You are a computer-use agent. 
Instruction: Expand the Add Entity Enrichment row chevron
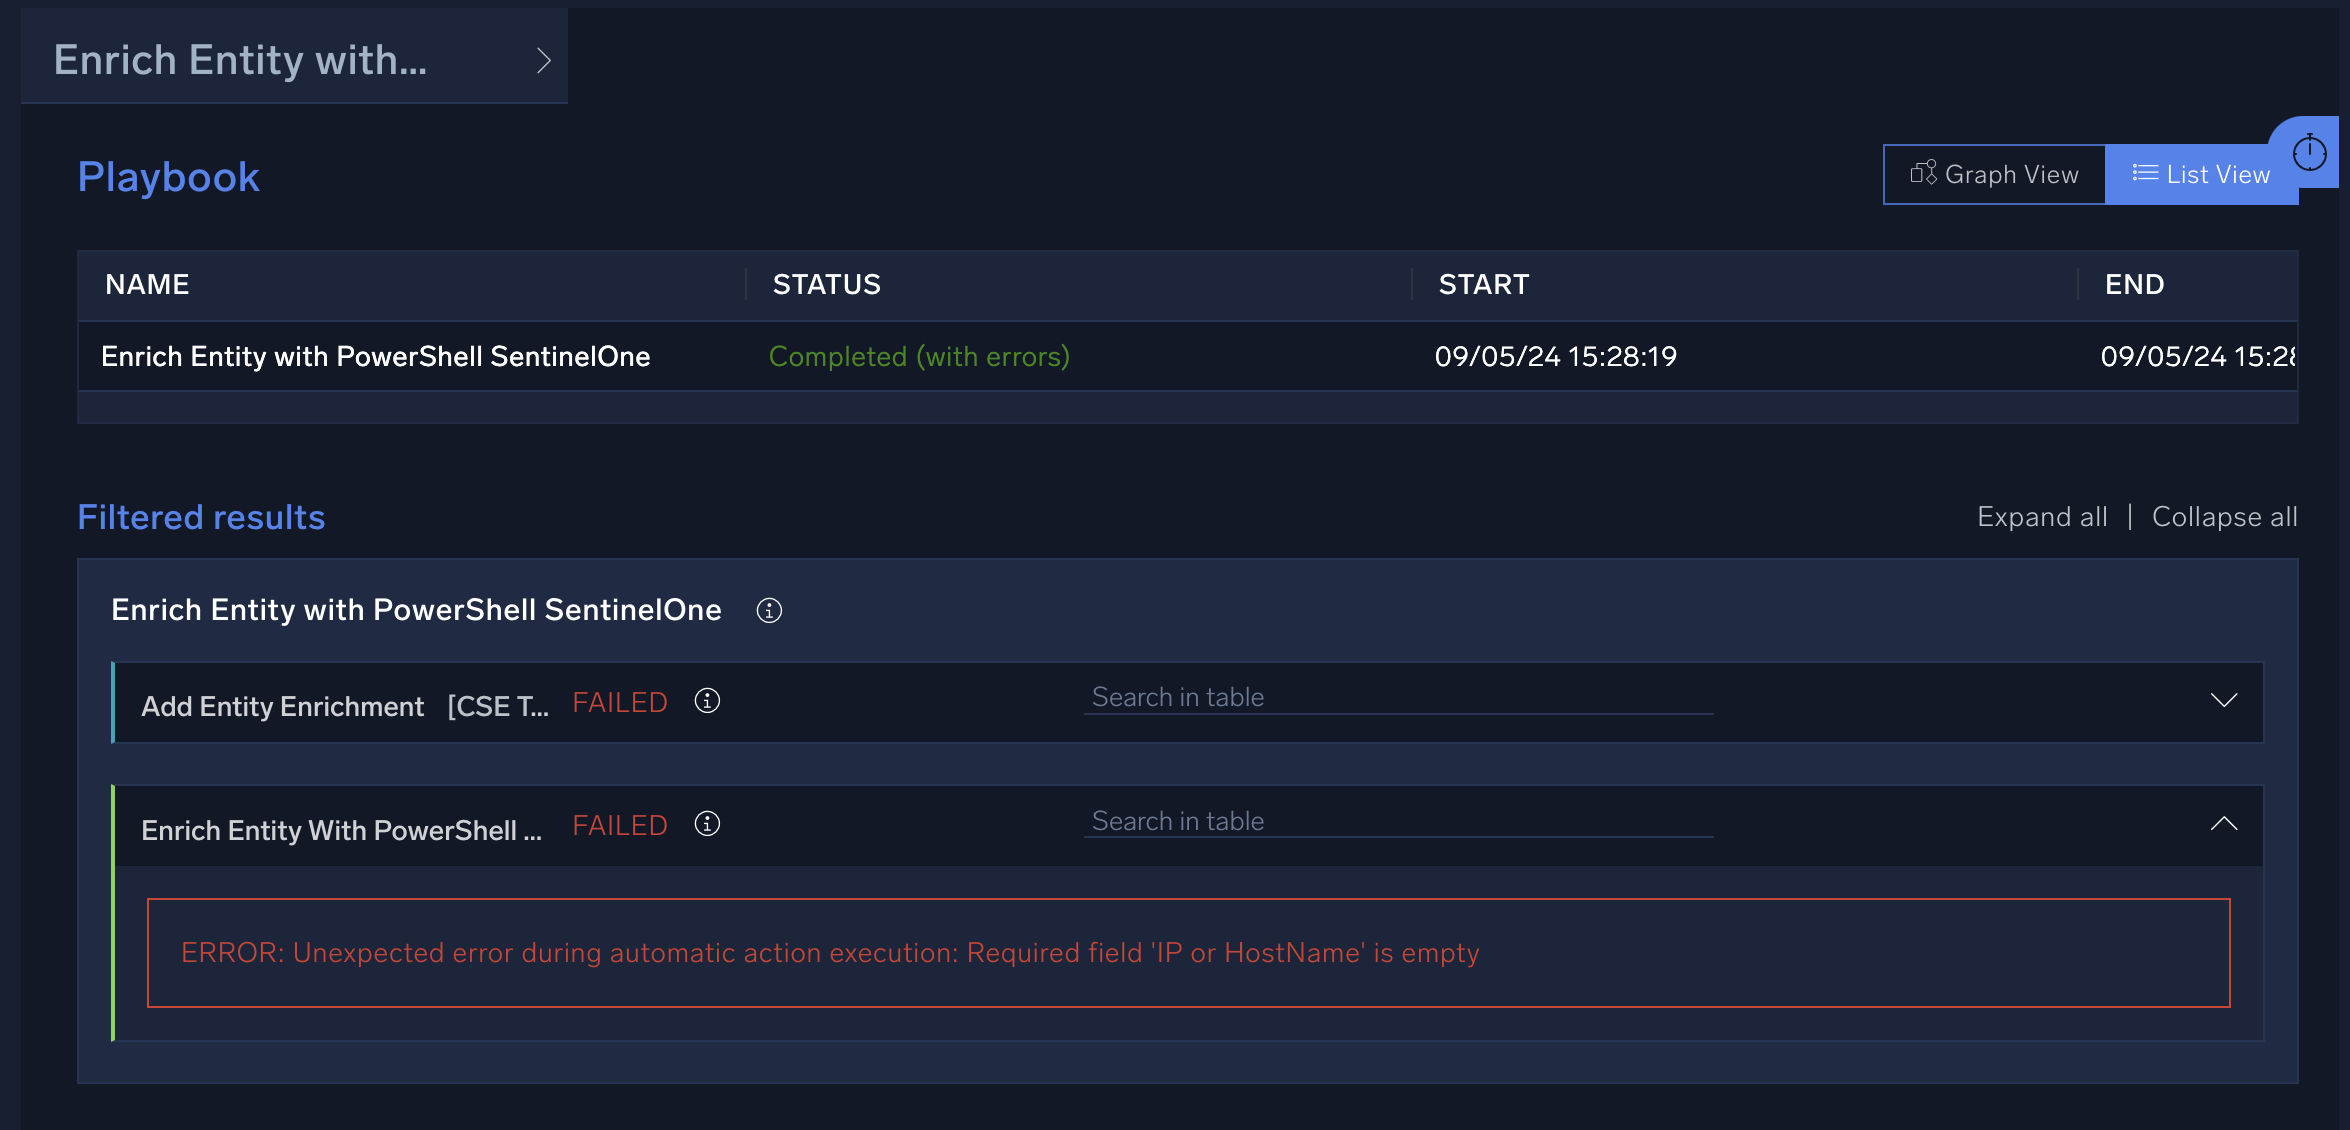2223,700
